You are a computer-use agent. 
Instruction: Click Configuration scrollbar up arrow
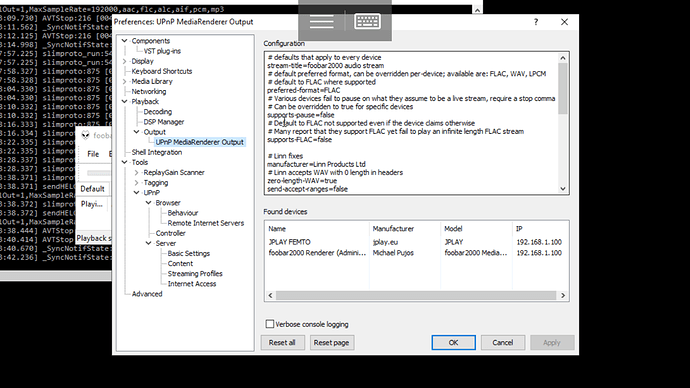click(x=563, y=58)
